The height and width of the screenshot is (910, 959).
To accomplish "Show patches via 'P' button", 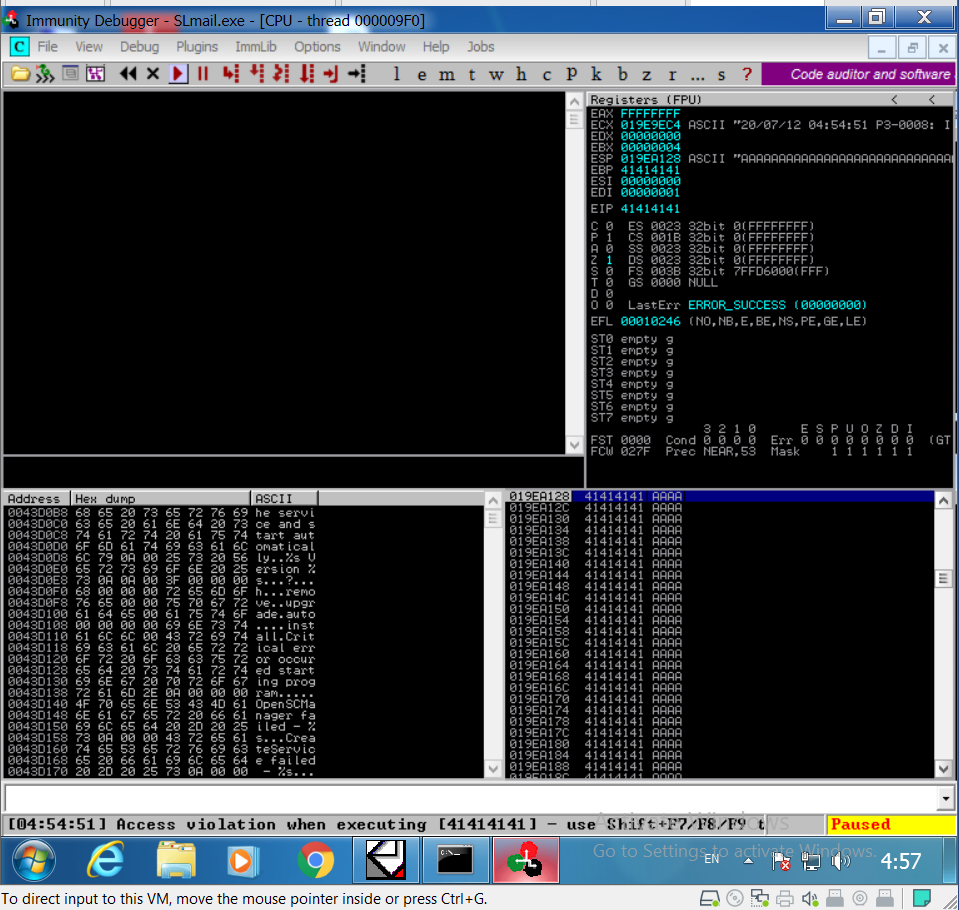I will (571, 74).
